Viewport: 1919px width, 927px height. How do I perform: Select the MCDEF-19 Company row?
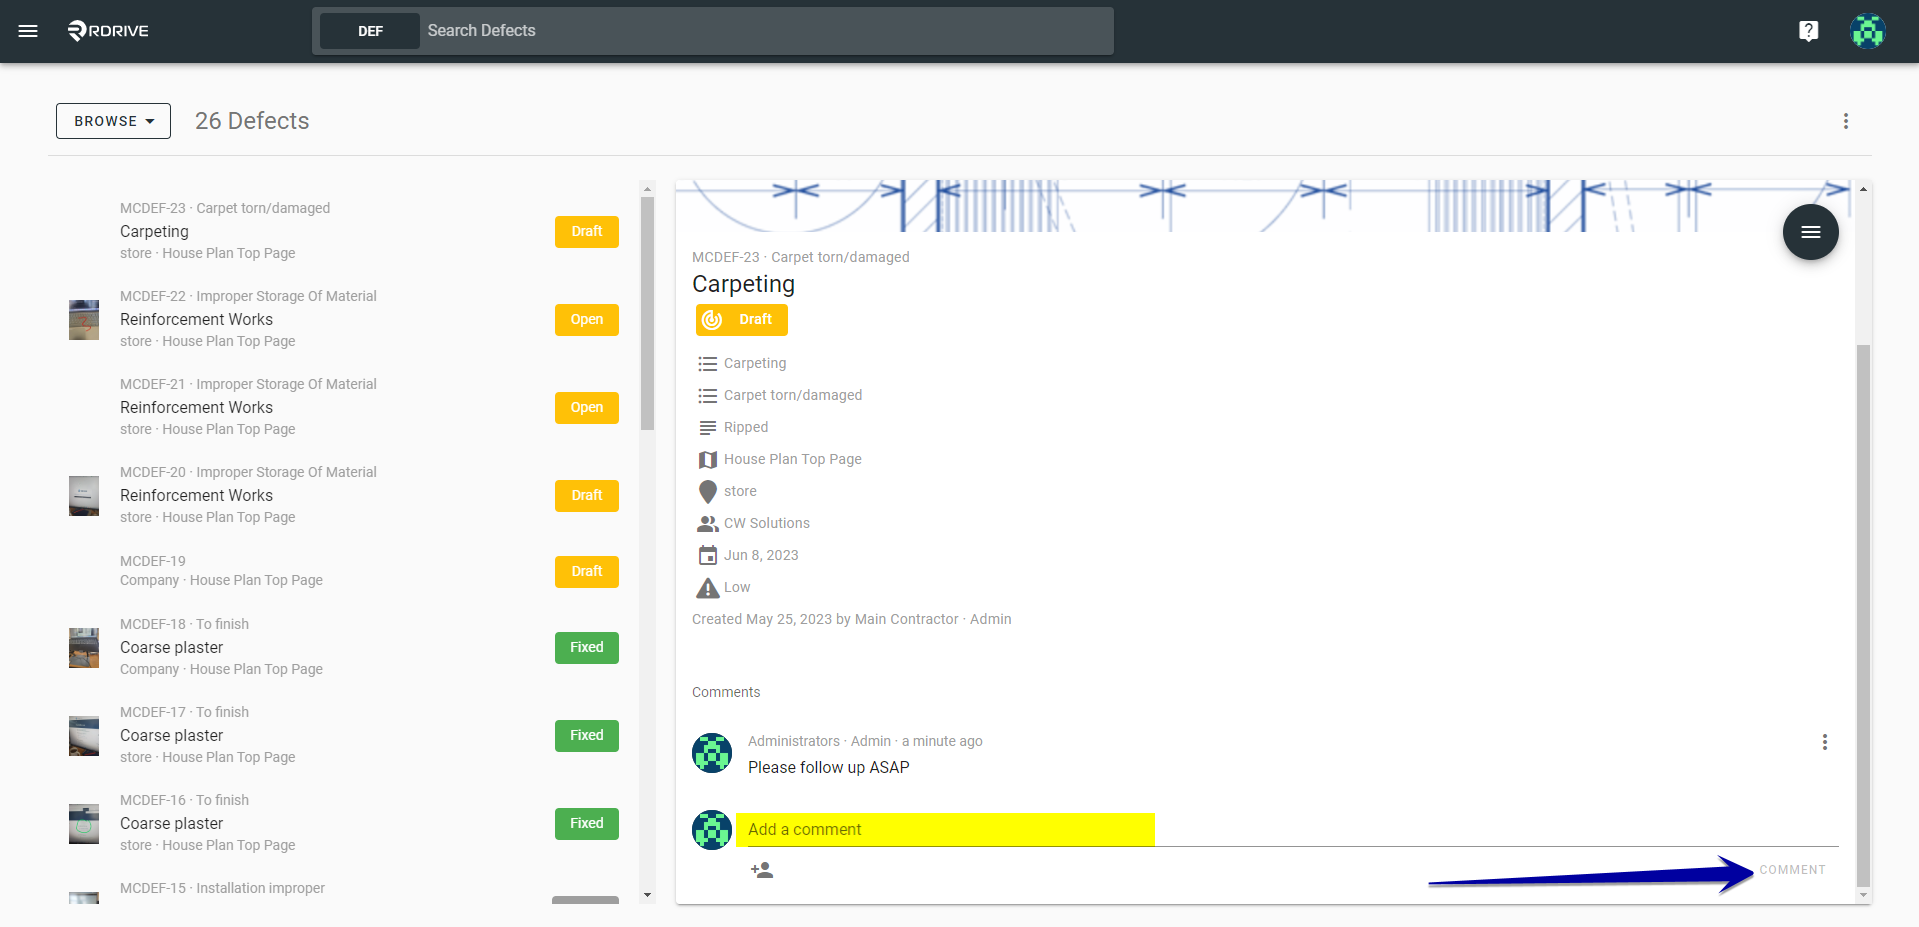(x=343, y=571)
